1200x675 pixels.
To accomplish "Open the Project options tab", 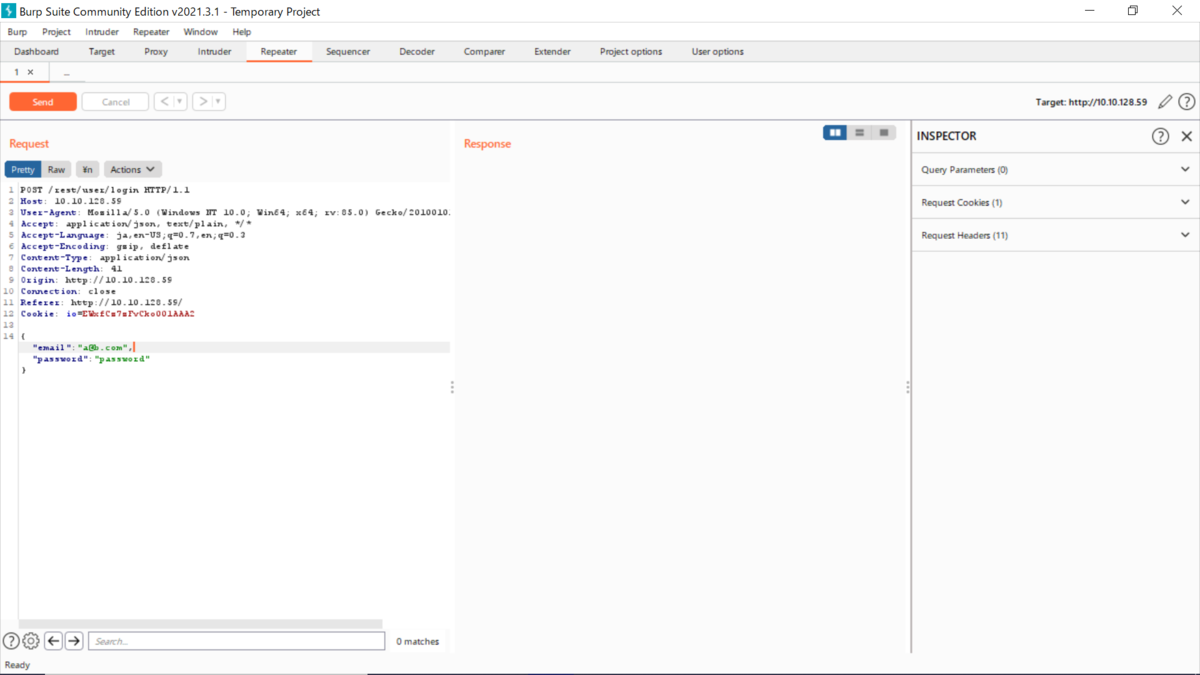I will coord(631,52).
